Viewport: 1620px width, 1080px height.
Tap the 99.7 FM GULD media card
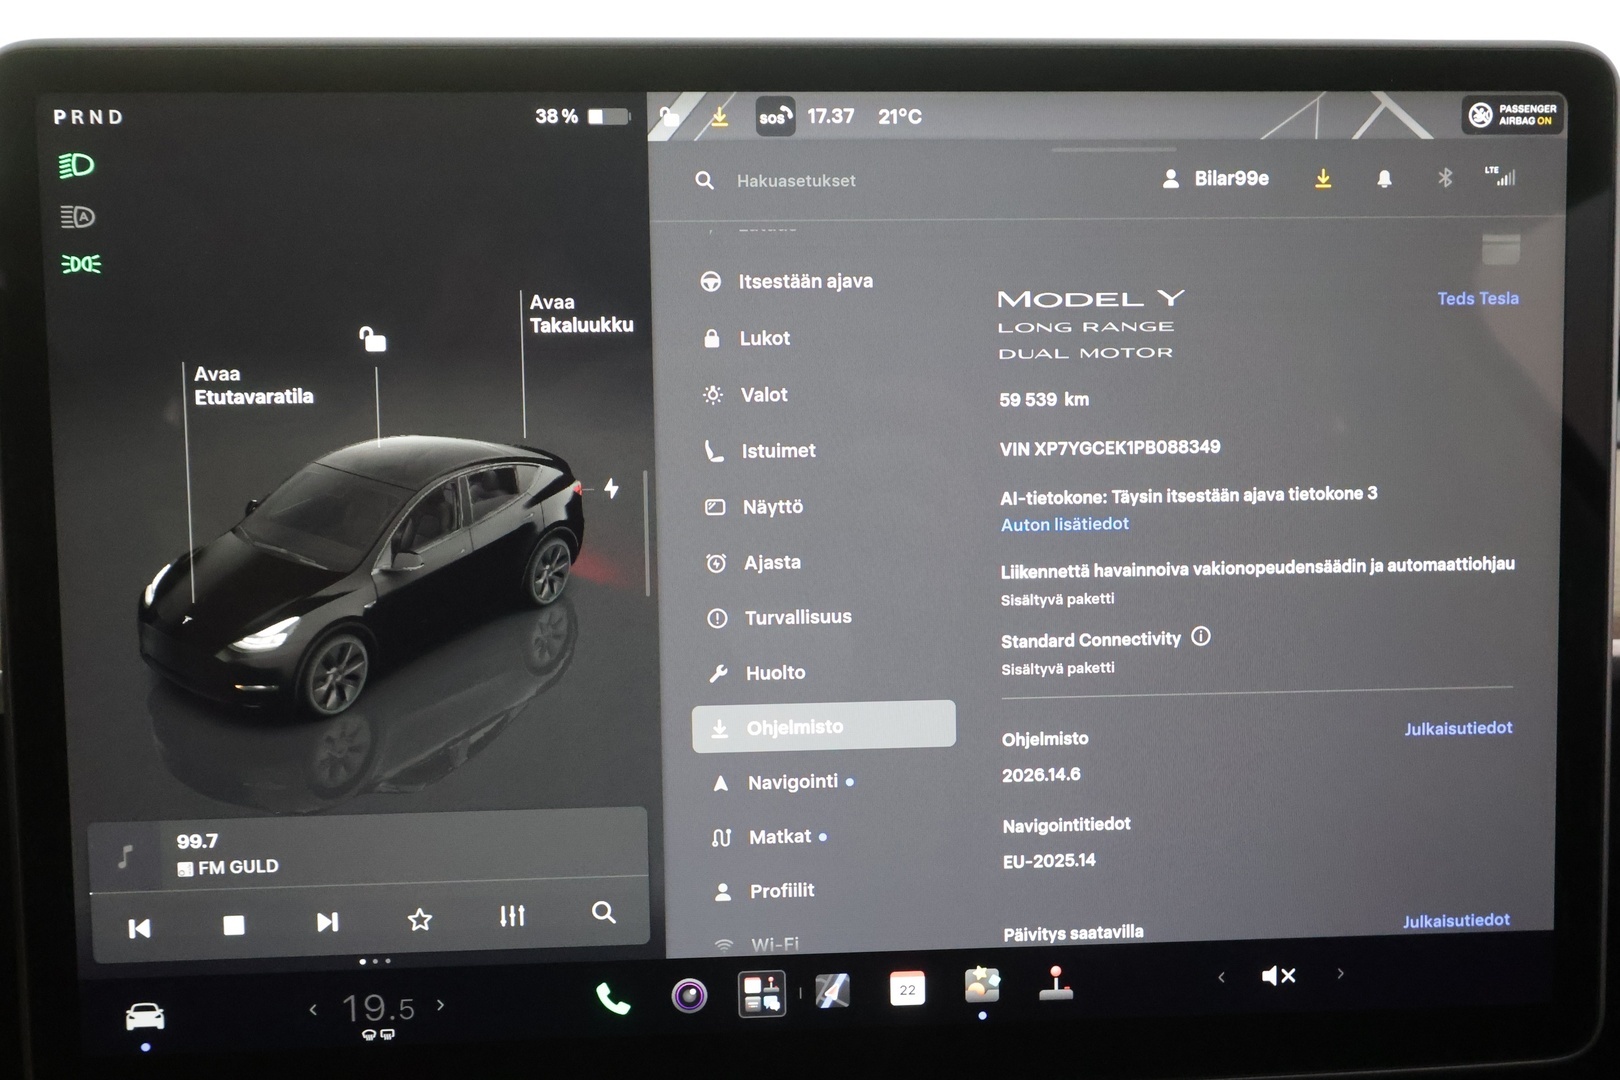pos(368,853)
